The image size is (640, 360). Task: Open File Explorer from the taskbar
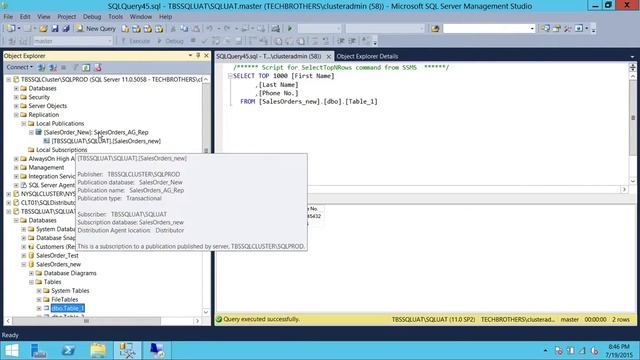pos(98,351)
